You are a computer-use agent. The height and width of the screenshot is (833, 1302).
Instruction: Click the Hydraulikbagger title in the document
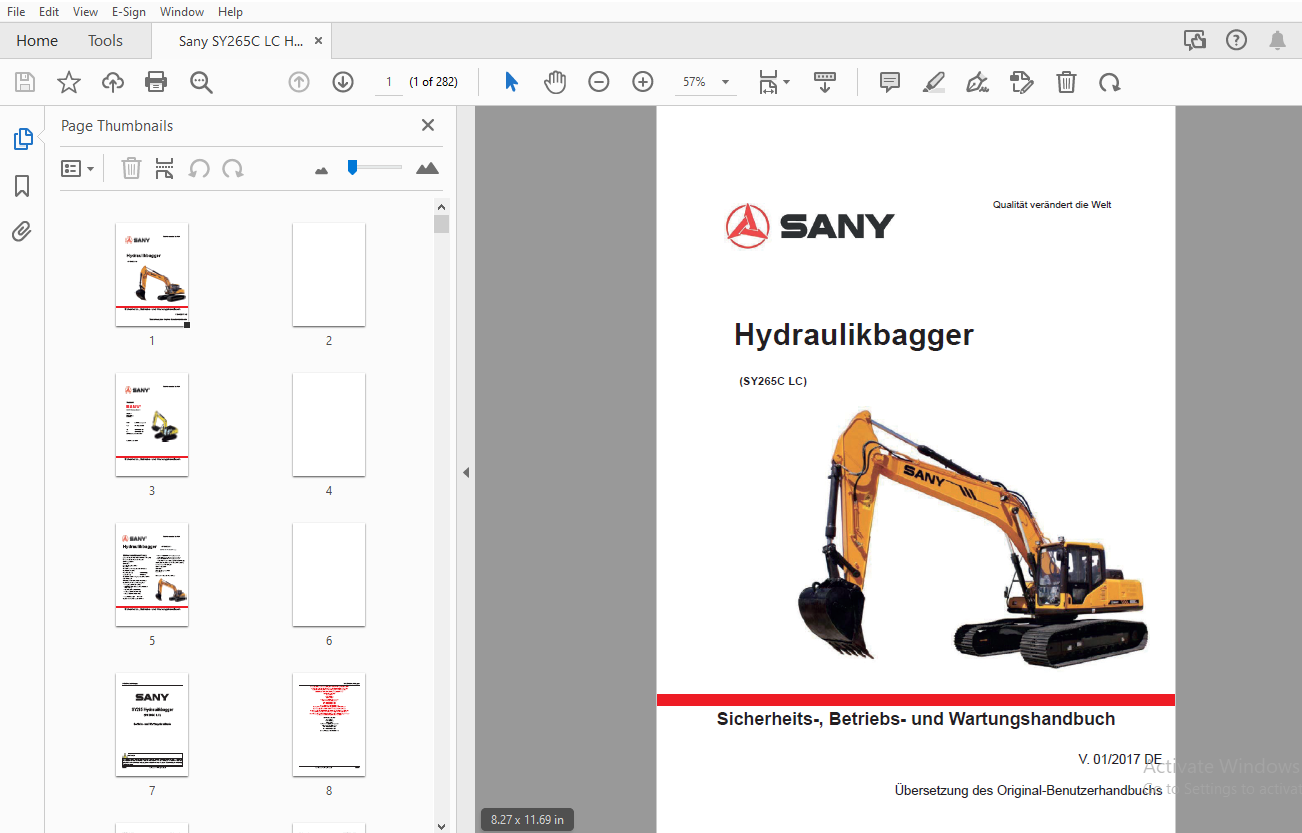click(853, 335)
